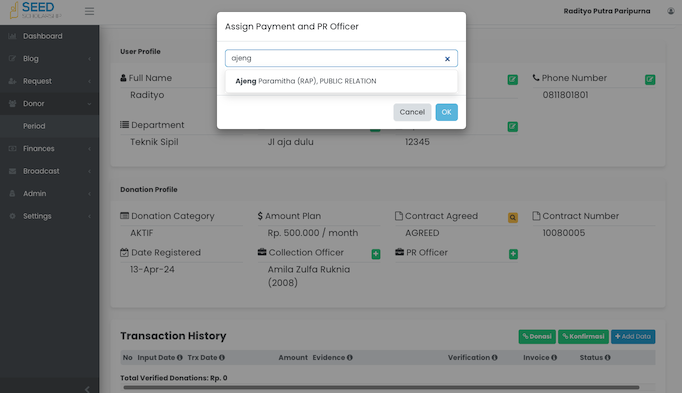The width and height of the screenshot is (682, 393).
Task: Click Trx Date info icon
Action: pos(222,357)
